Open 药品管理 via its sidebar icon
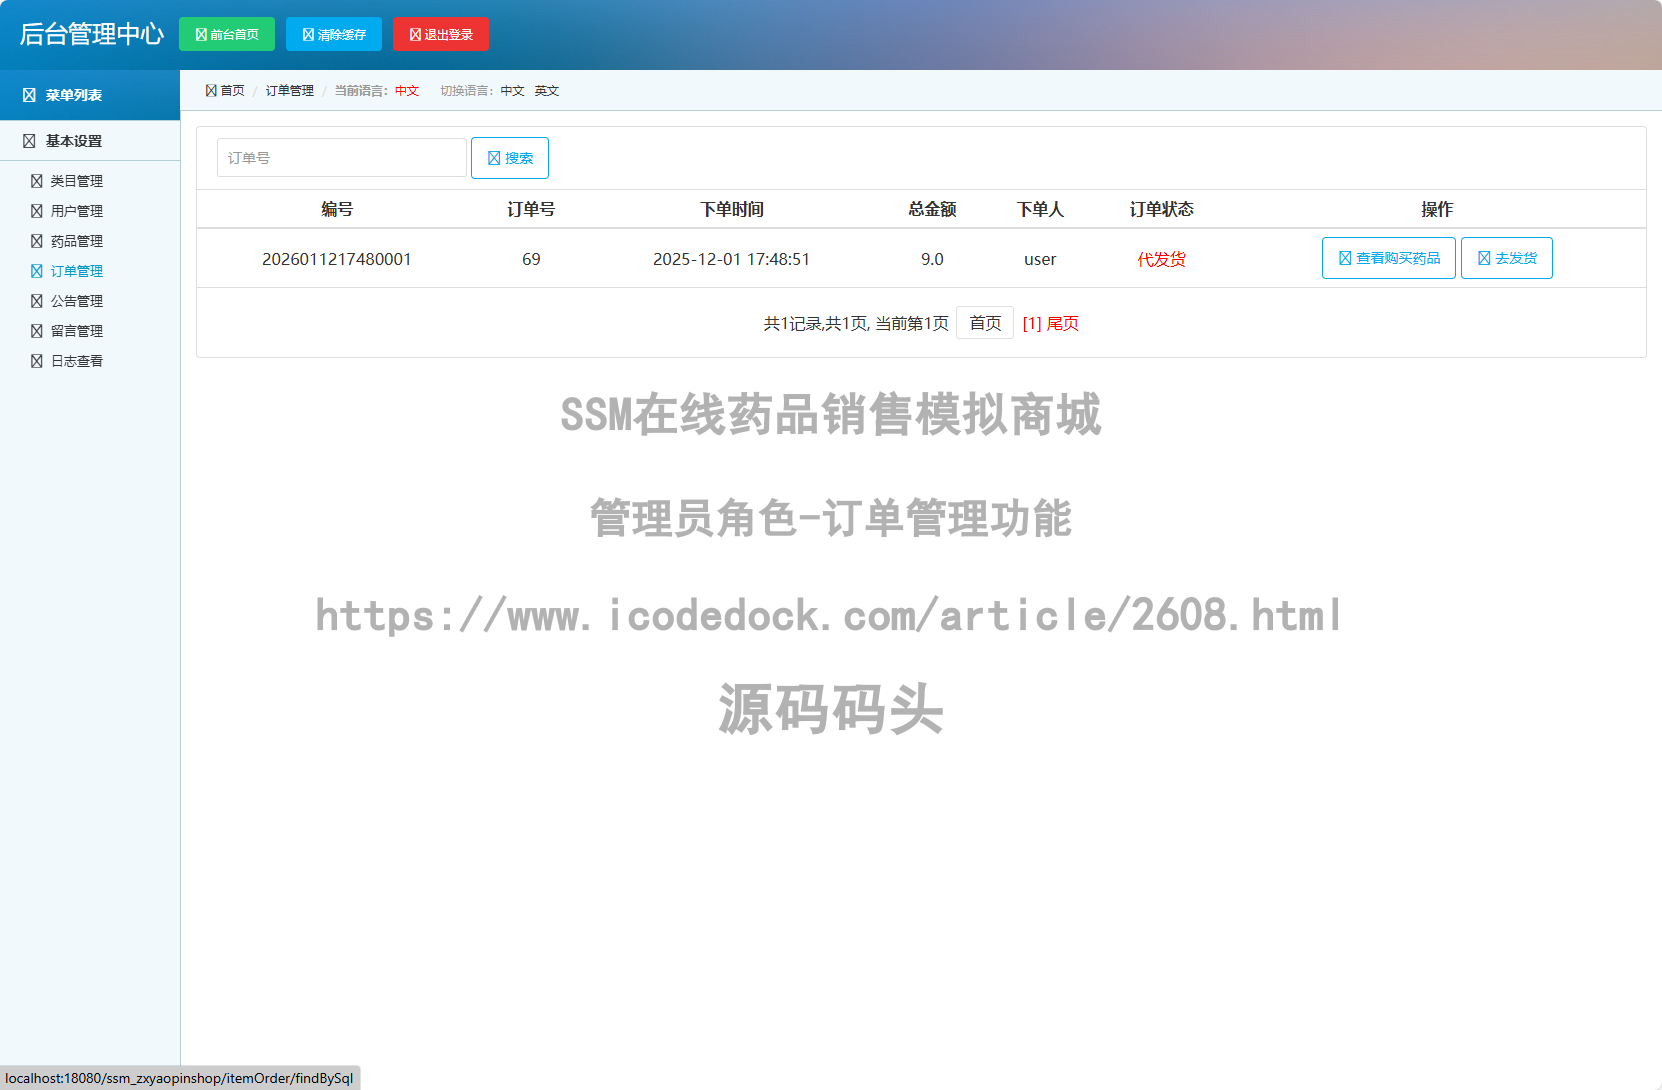1662x1090 pixels. pyautogui.click(x=34, y=241)
